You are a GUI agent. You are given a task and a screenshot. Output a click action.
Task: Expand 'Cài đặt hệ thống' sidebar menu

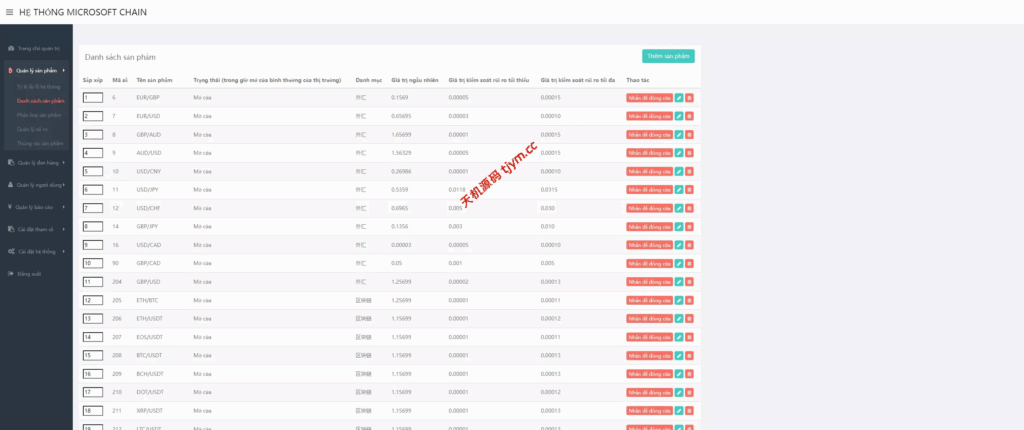[x=36, y=252]
